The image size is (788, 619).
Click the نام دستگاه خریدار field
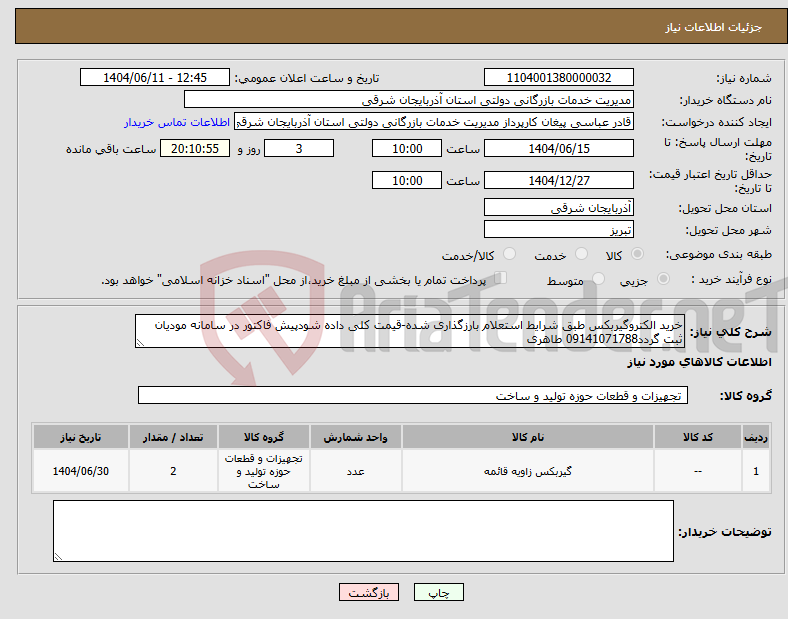click(x=409, y=99)
